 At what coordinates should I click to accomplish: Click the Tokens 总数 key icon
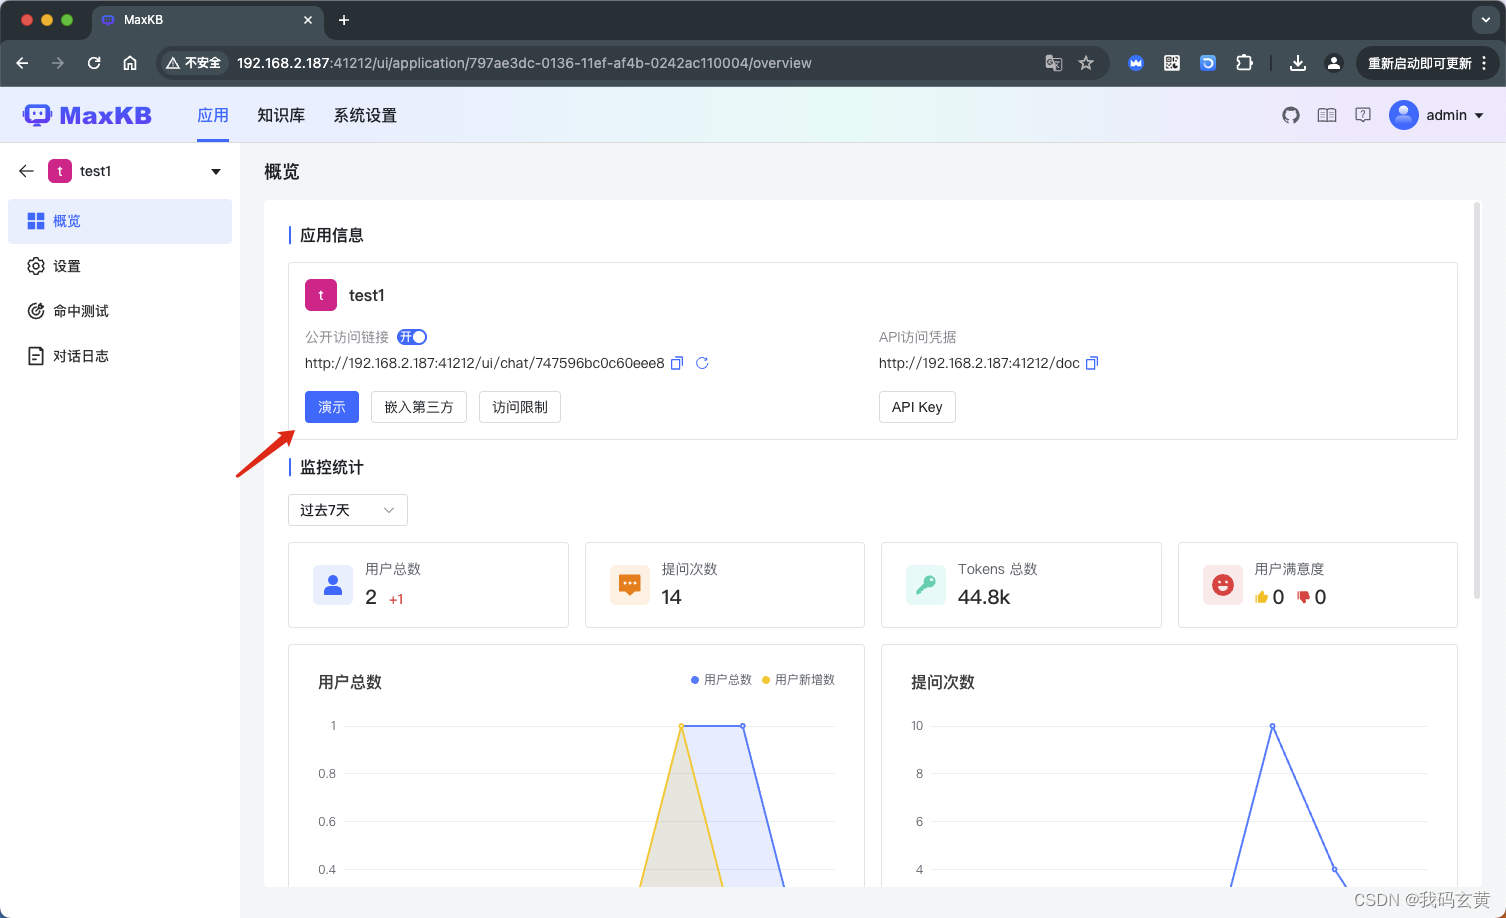pos(926,585)
